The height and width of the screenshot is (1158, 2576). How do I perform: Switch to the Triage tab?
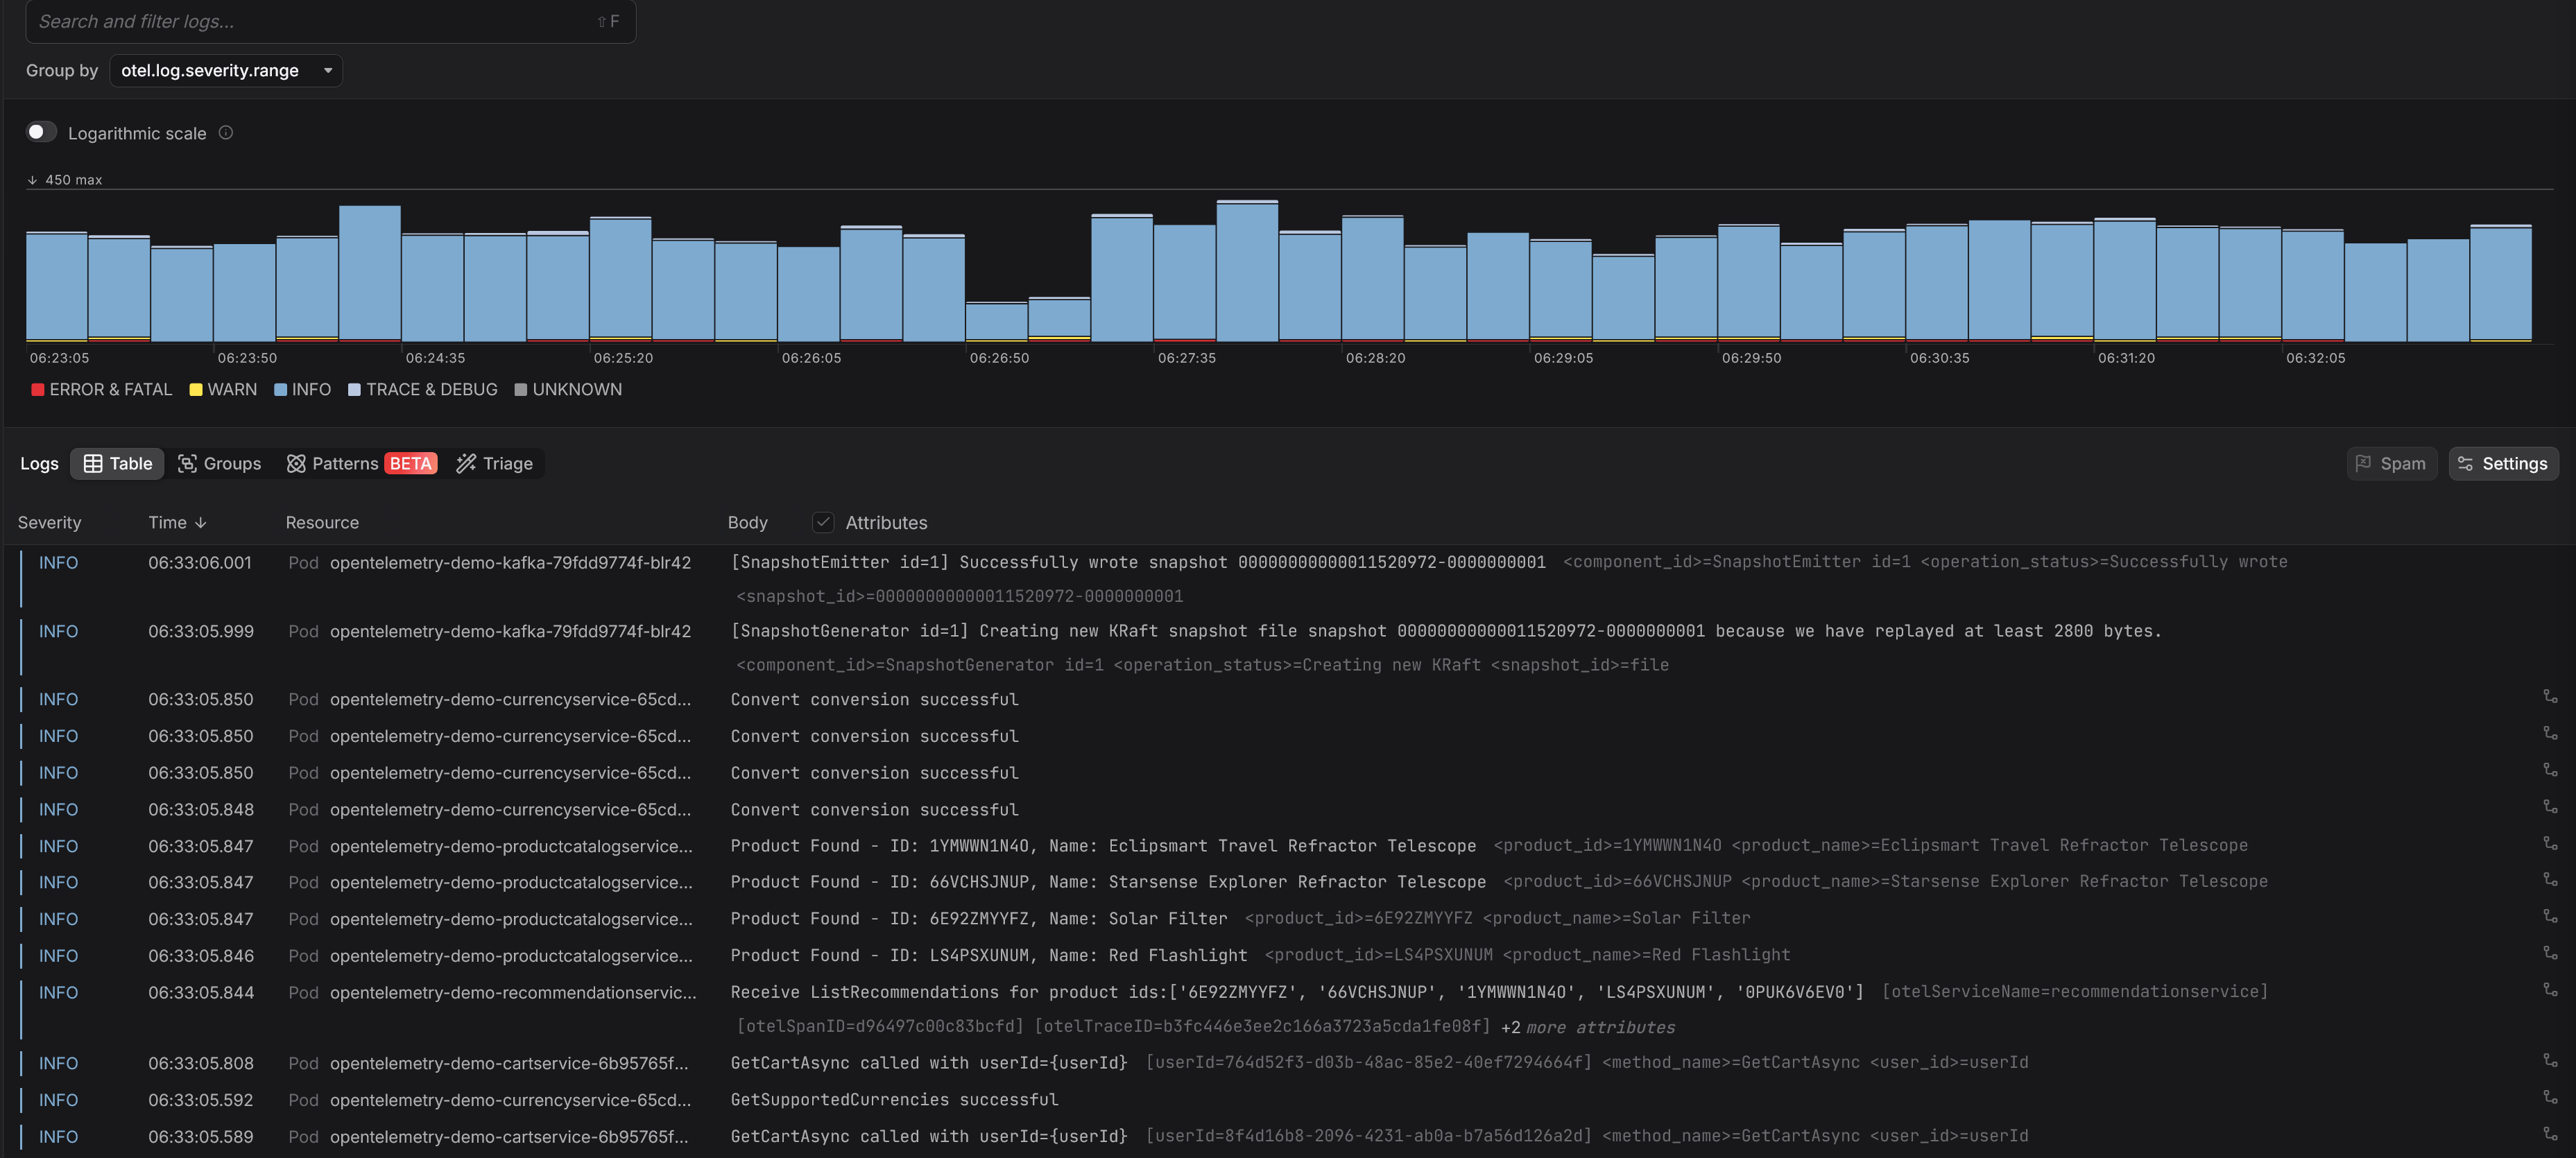(x=495, y=464)
